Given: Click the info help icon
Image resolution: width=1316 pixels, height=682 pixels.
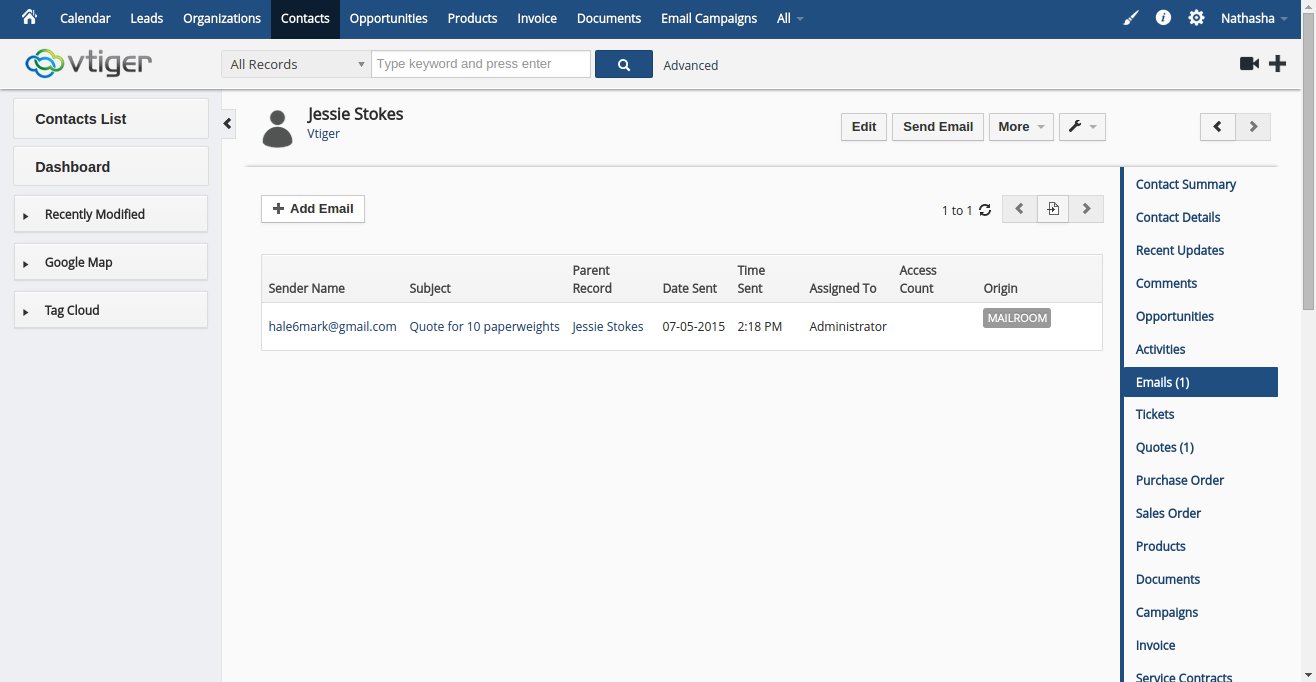Looking at the screenshot, I should click(1163, 18).
